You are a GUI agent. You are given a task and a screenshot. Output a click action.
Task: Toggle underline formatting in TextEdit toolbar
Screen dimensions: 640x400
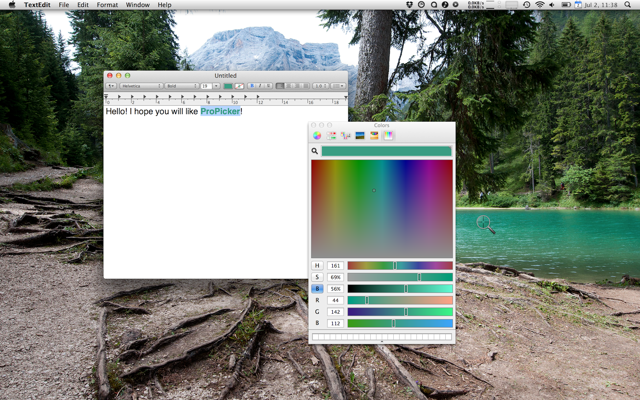coord(268,86)
